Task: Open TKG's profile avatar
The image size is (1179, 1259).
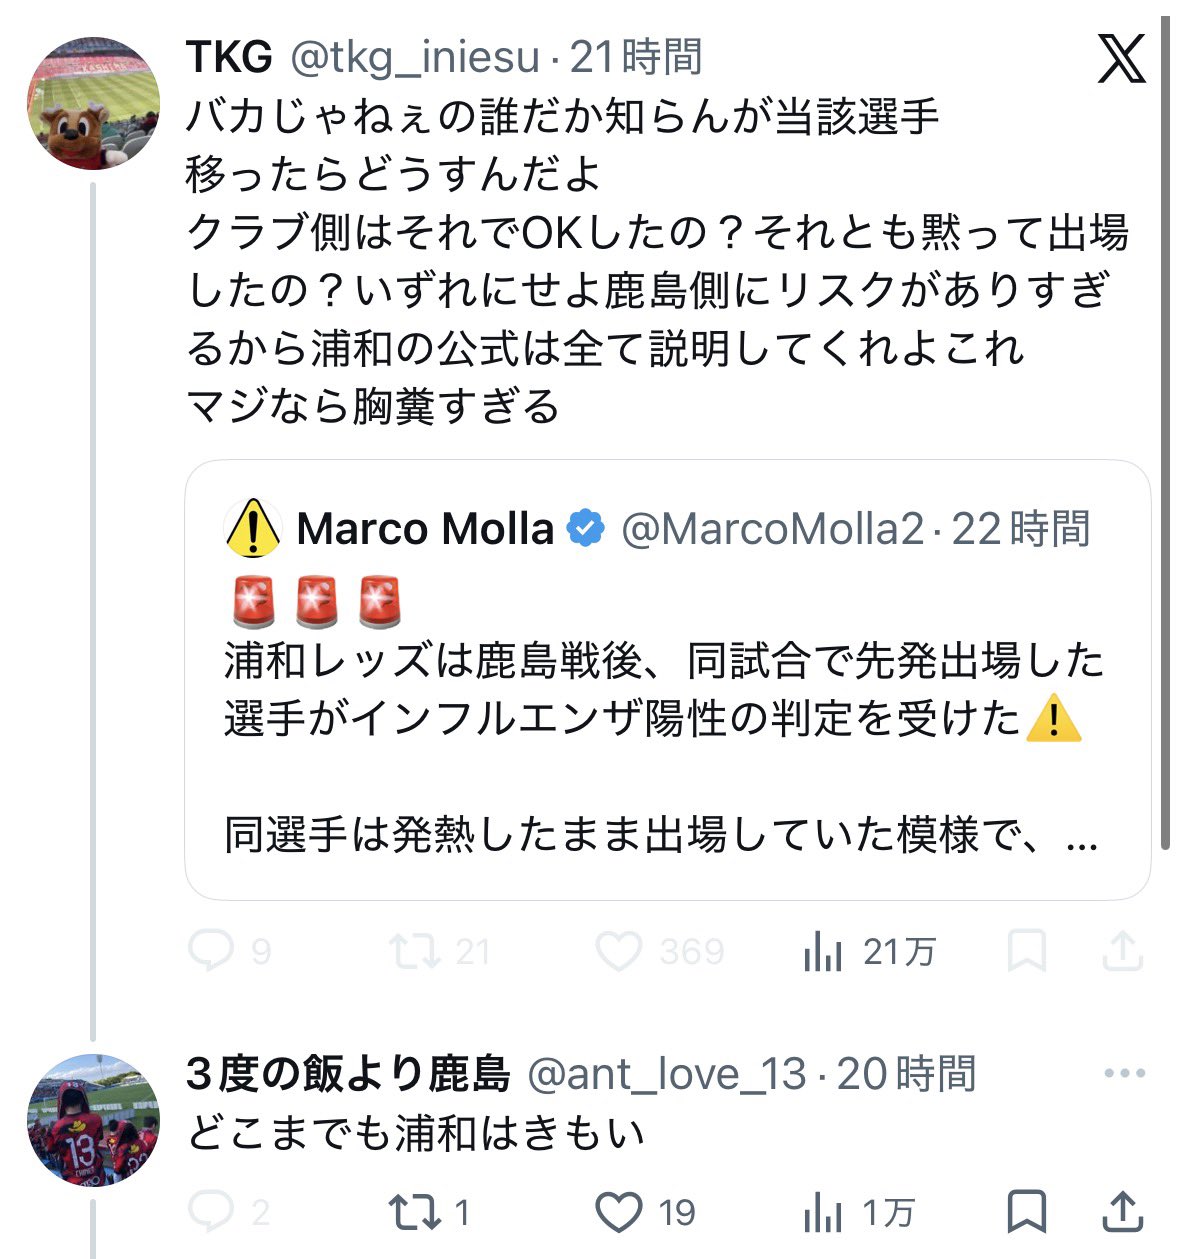Action: pos(93,104)
